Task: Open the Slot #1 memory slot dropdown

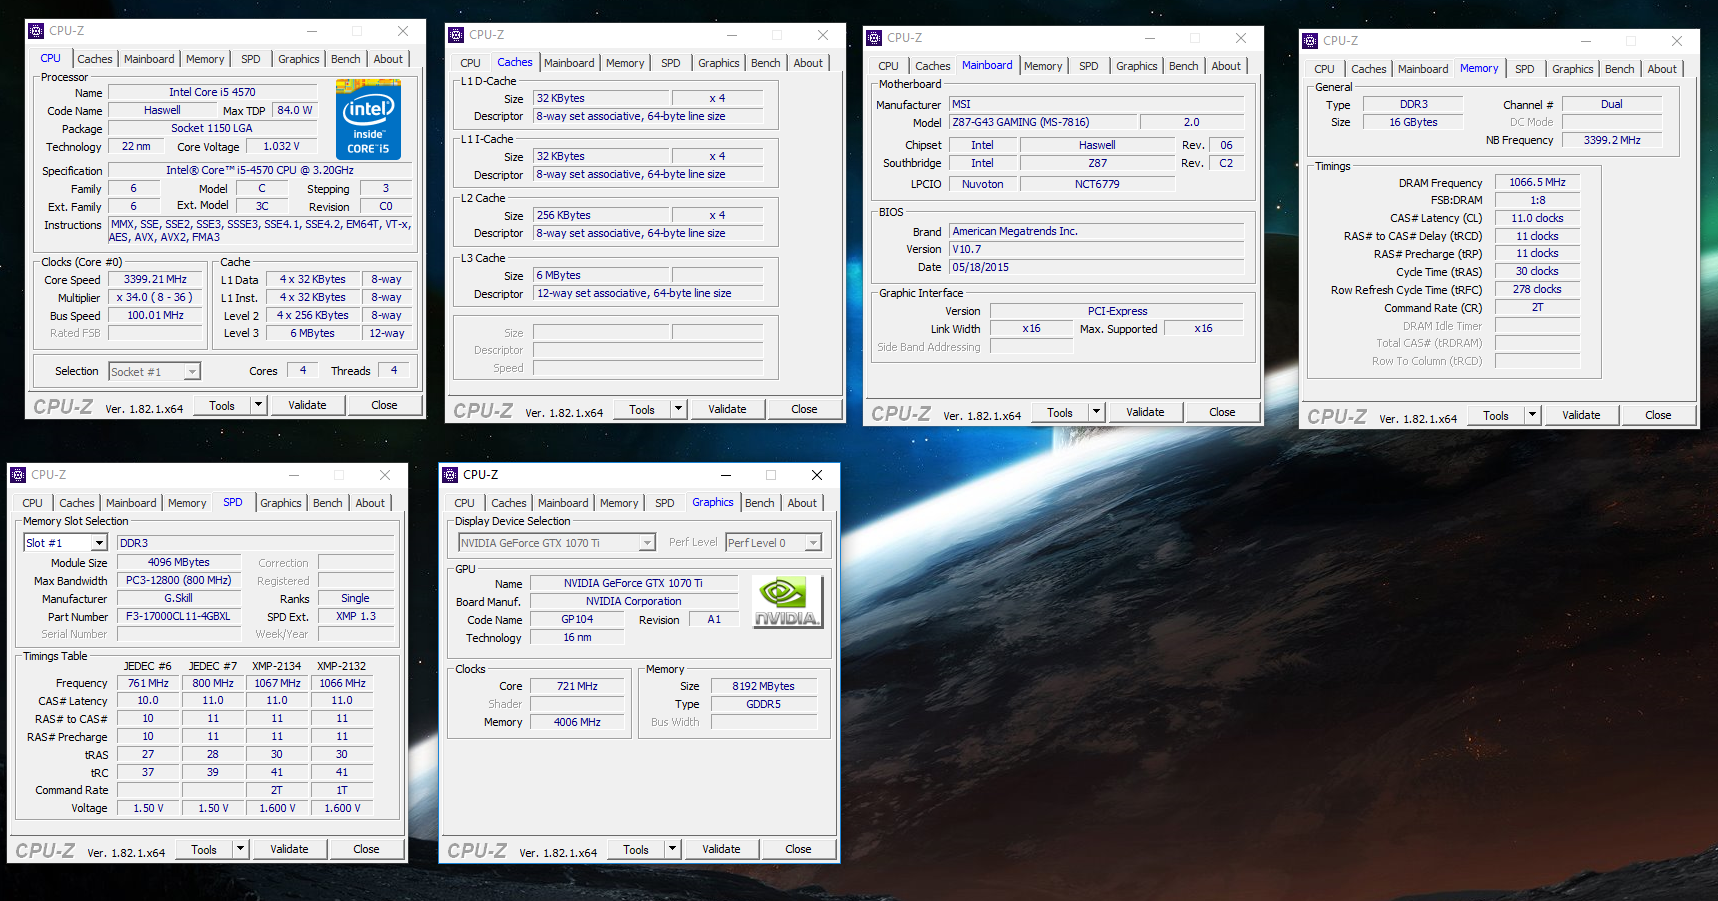Action: tap(99, 543)
